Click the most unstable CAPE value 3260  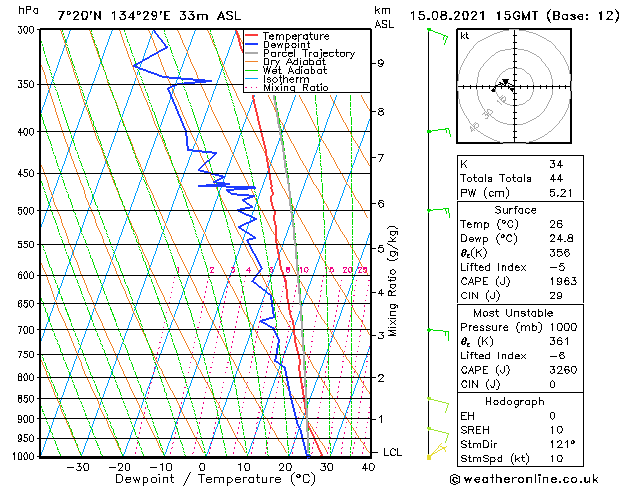(563, 370)
